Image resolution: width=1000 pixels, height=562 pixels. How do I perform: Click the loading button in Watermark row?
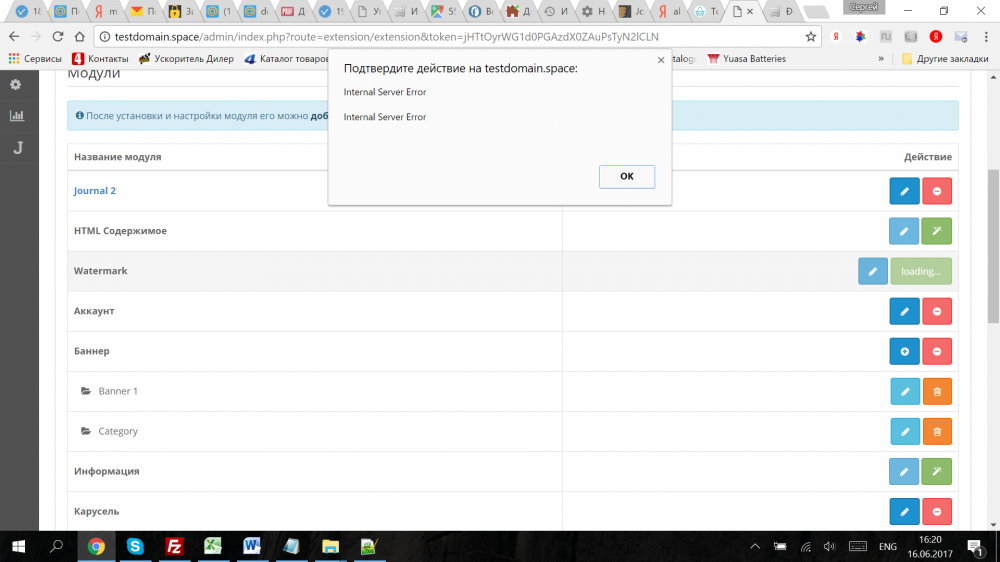[921, 271]
